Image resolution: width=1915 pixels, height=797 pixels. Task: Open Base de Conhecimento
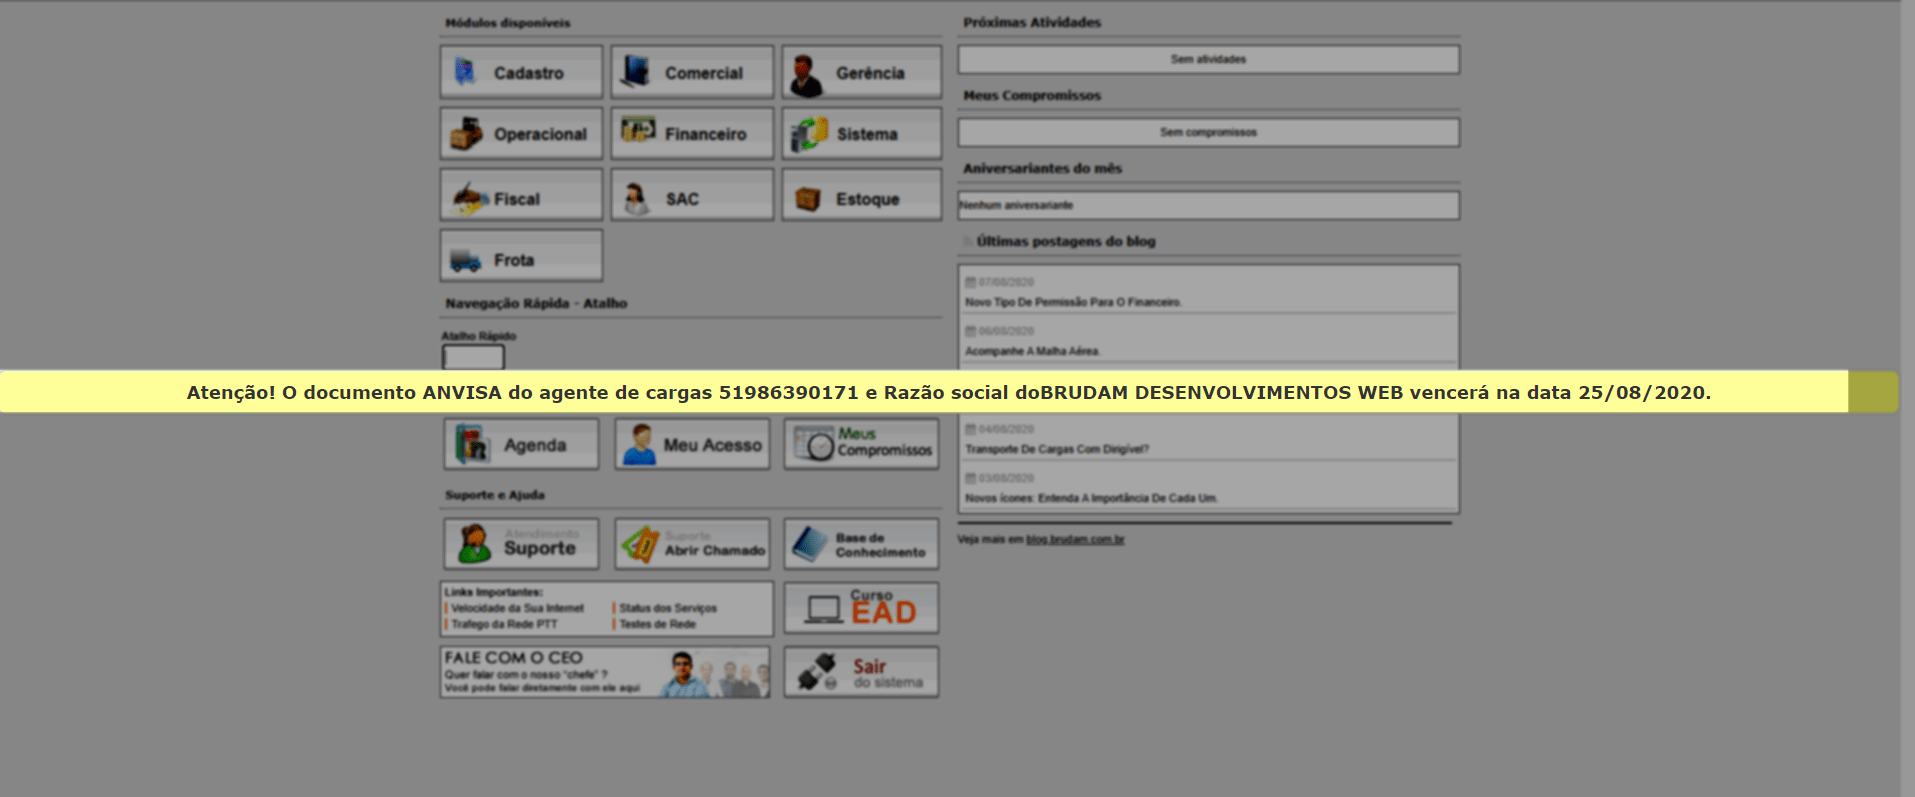coord(861,543)
